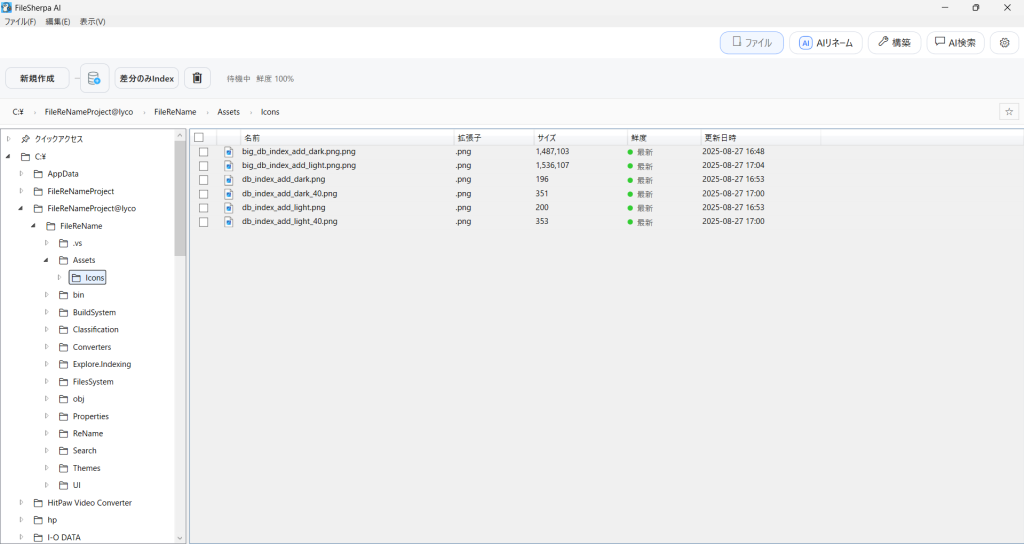
Task: Click the file icon of db_index_add_dark.png
Action: point(228,180)
